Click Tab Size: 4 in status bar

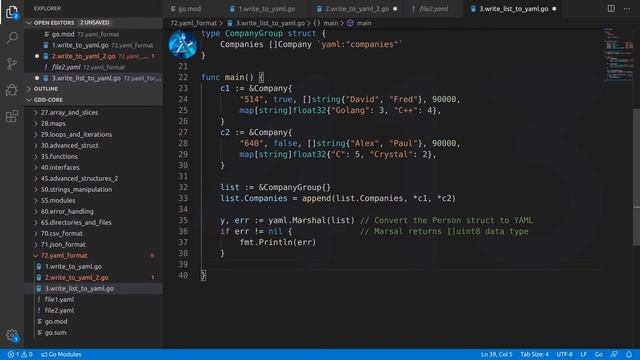pos(534,354)
